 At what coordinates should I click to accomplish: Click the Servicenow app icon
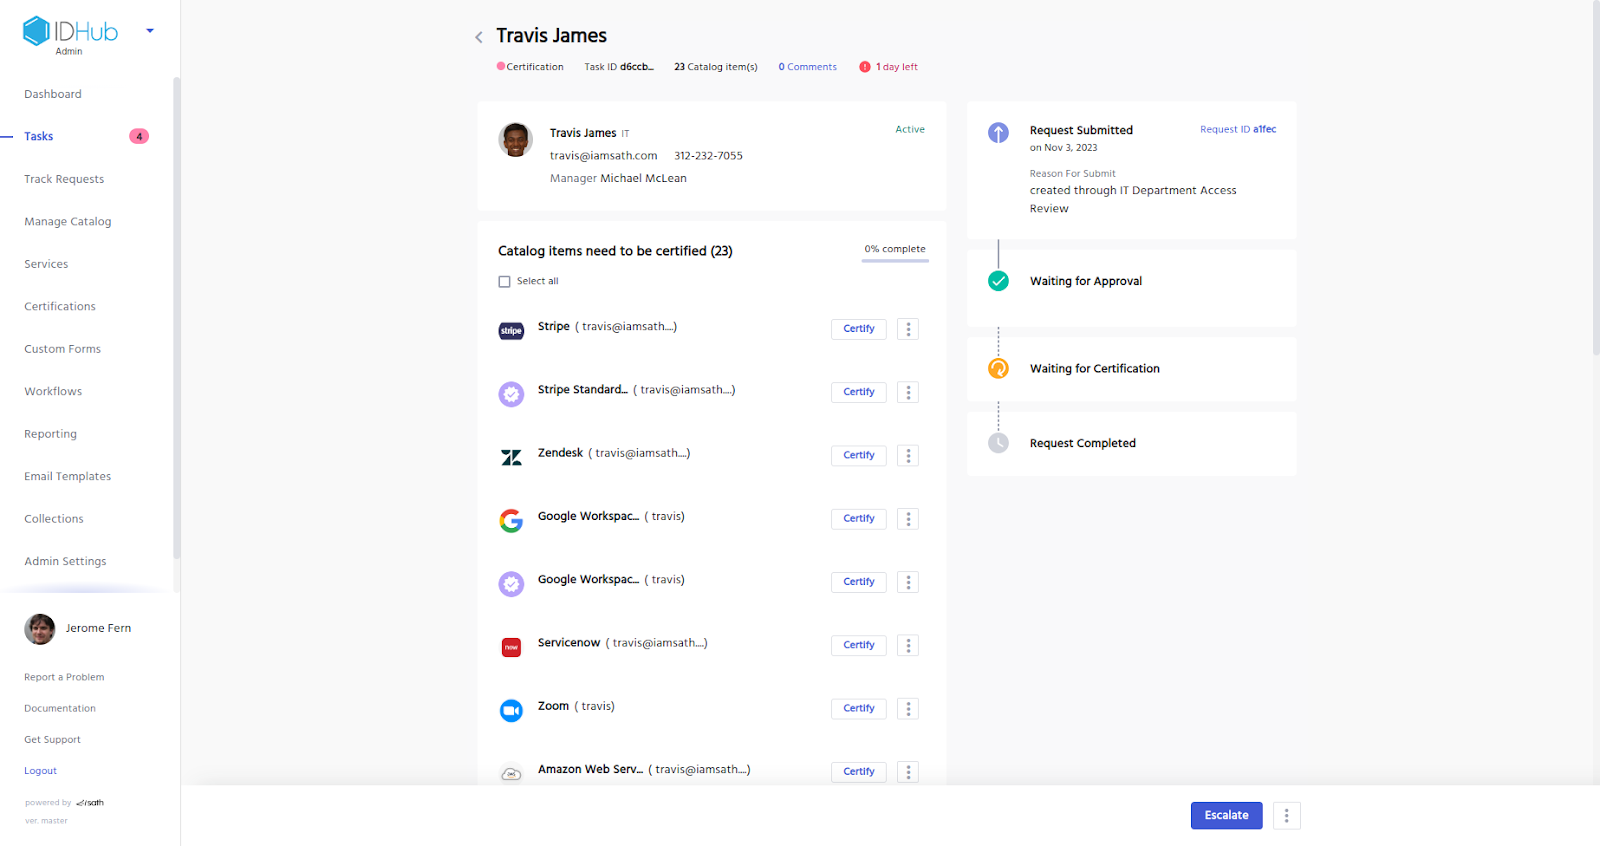click(511, 647)
